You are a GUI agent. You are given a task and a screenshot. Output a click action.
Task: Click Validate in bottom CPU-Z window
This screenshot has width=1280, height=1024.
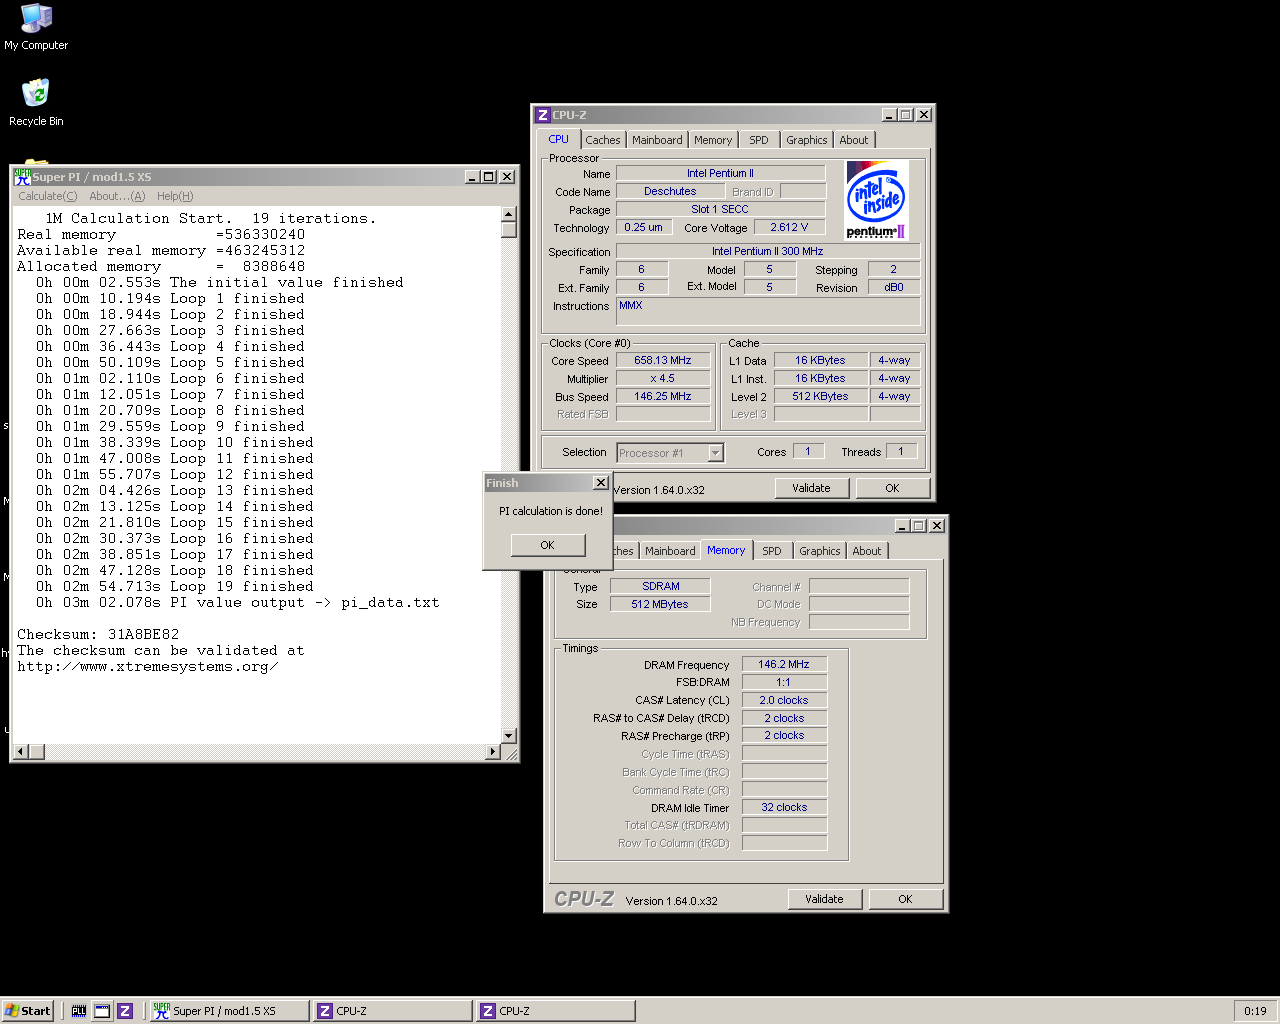(x=824, y=899)
